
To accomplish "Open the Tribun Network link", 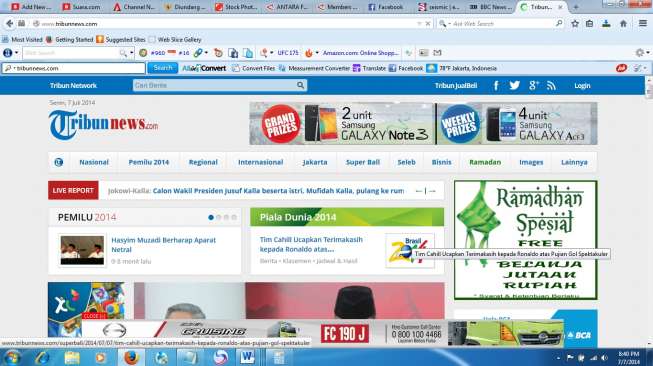I will [73, 86].
